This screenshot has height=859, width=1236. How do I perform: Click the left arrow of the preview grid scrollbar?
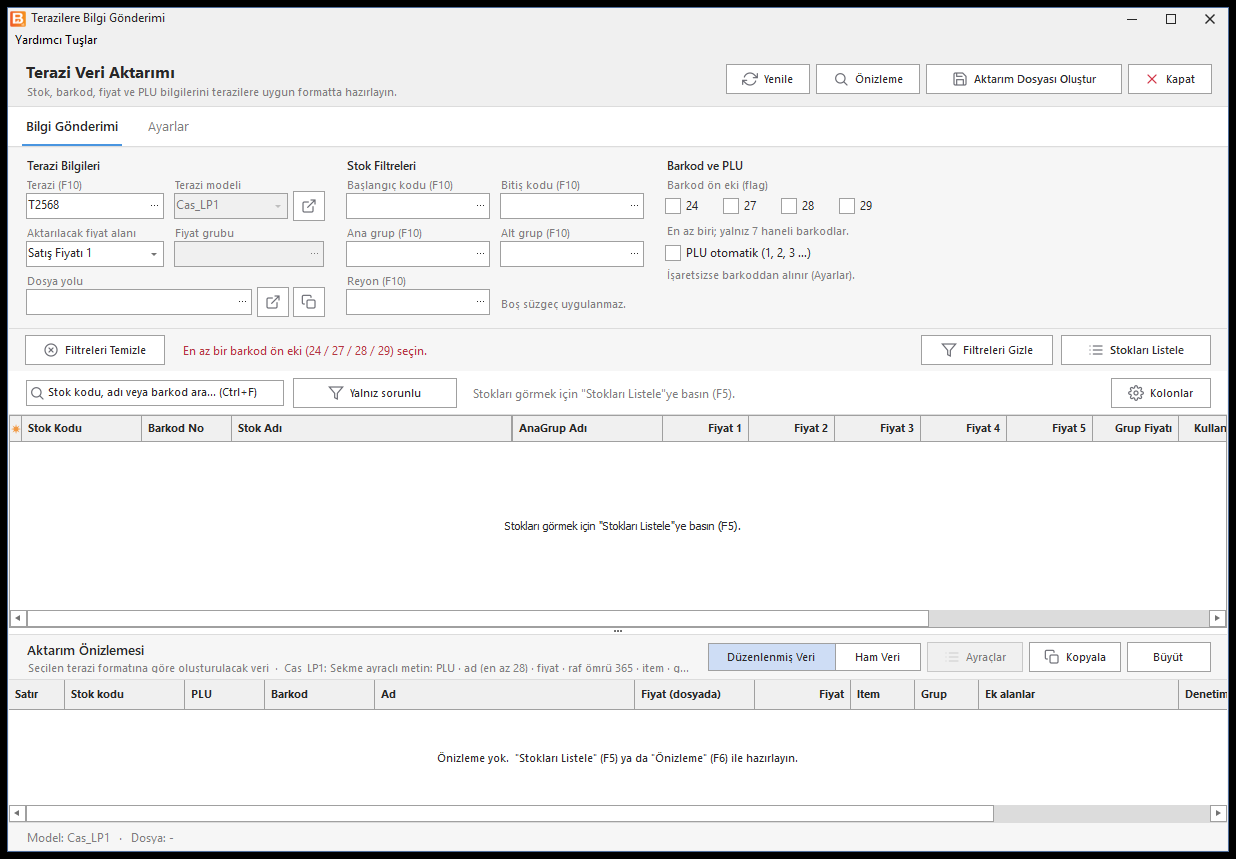click(x=18, y=813)
